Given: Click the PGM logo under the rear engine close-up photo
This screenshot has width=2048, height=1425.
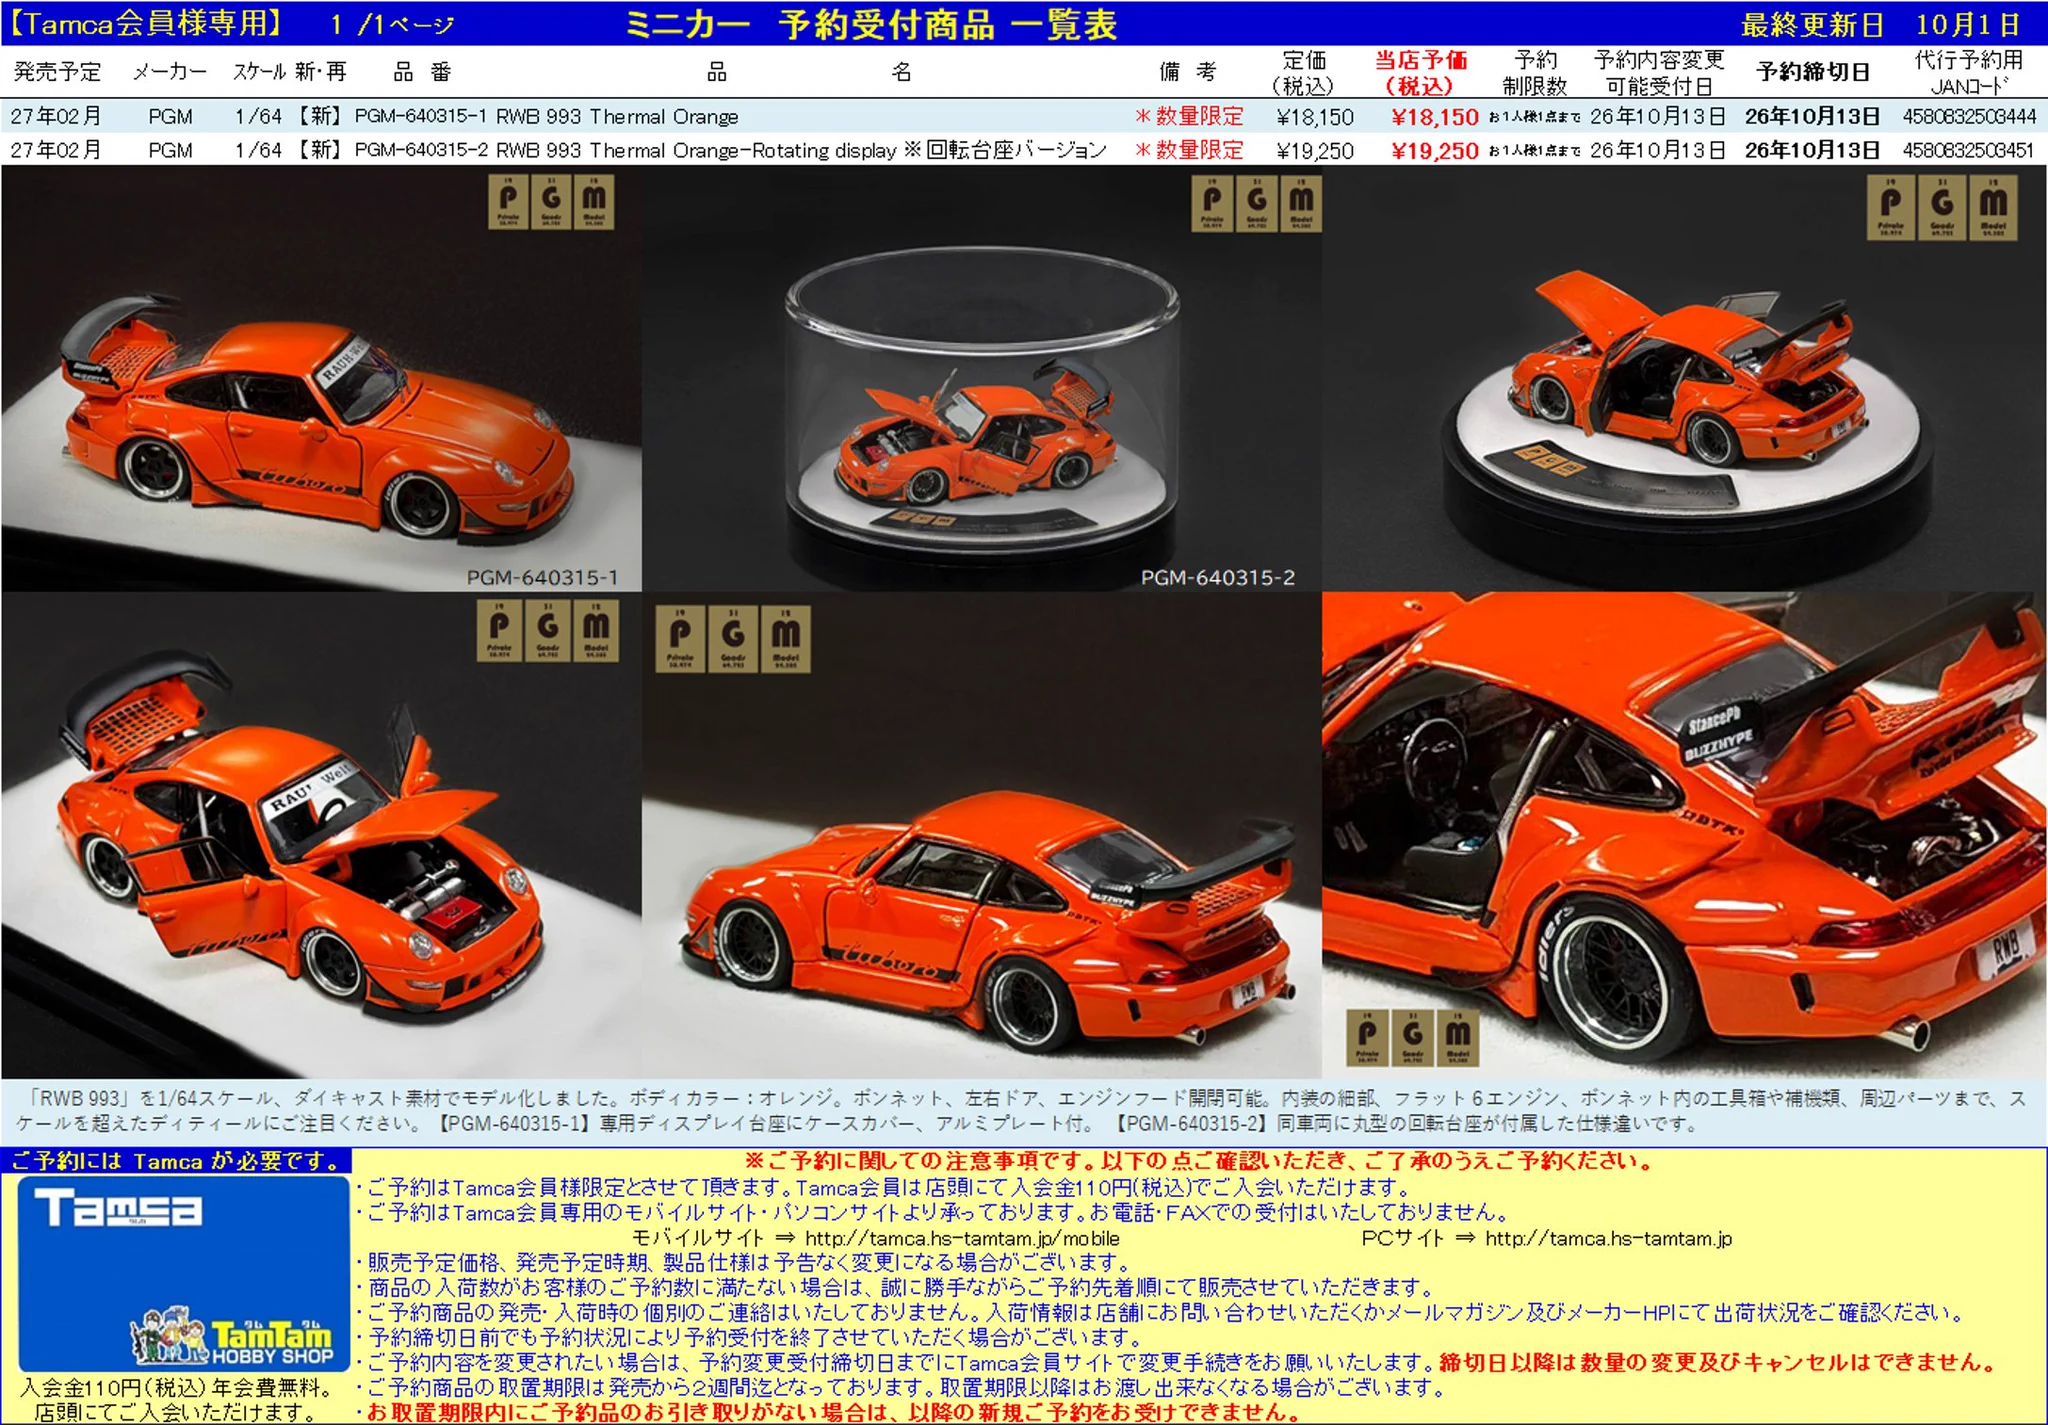Looking at the screenshot, I should [x=1412, y=1037].
